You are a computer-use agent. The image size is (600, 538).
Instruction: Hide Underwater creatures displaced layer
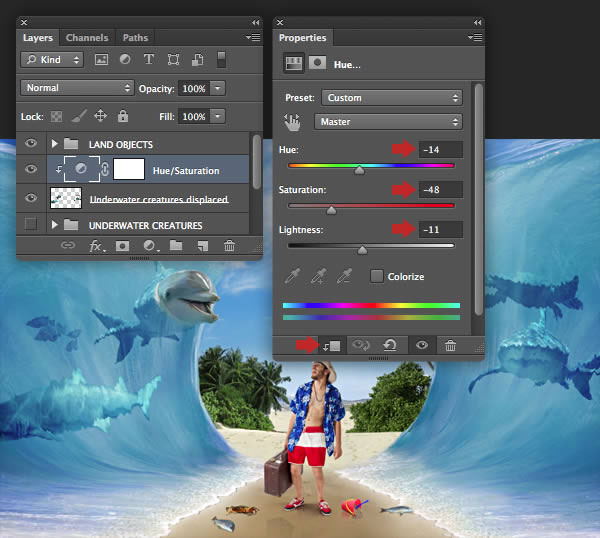(x=31, y=197)
